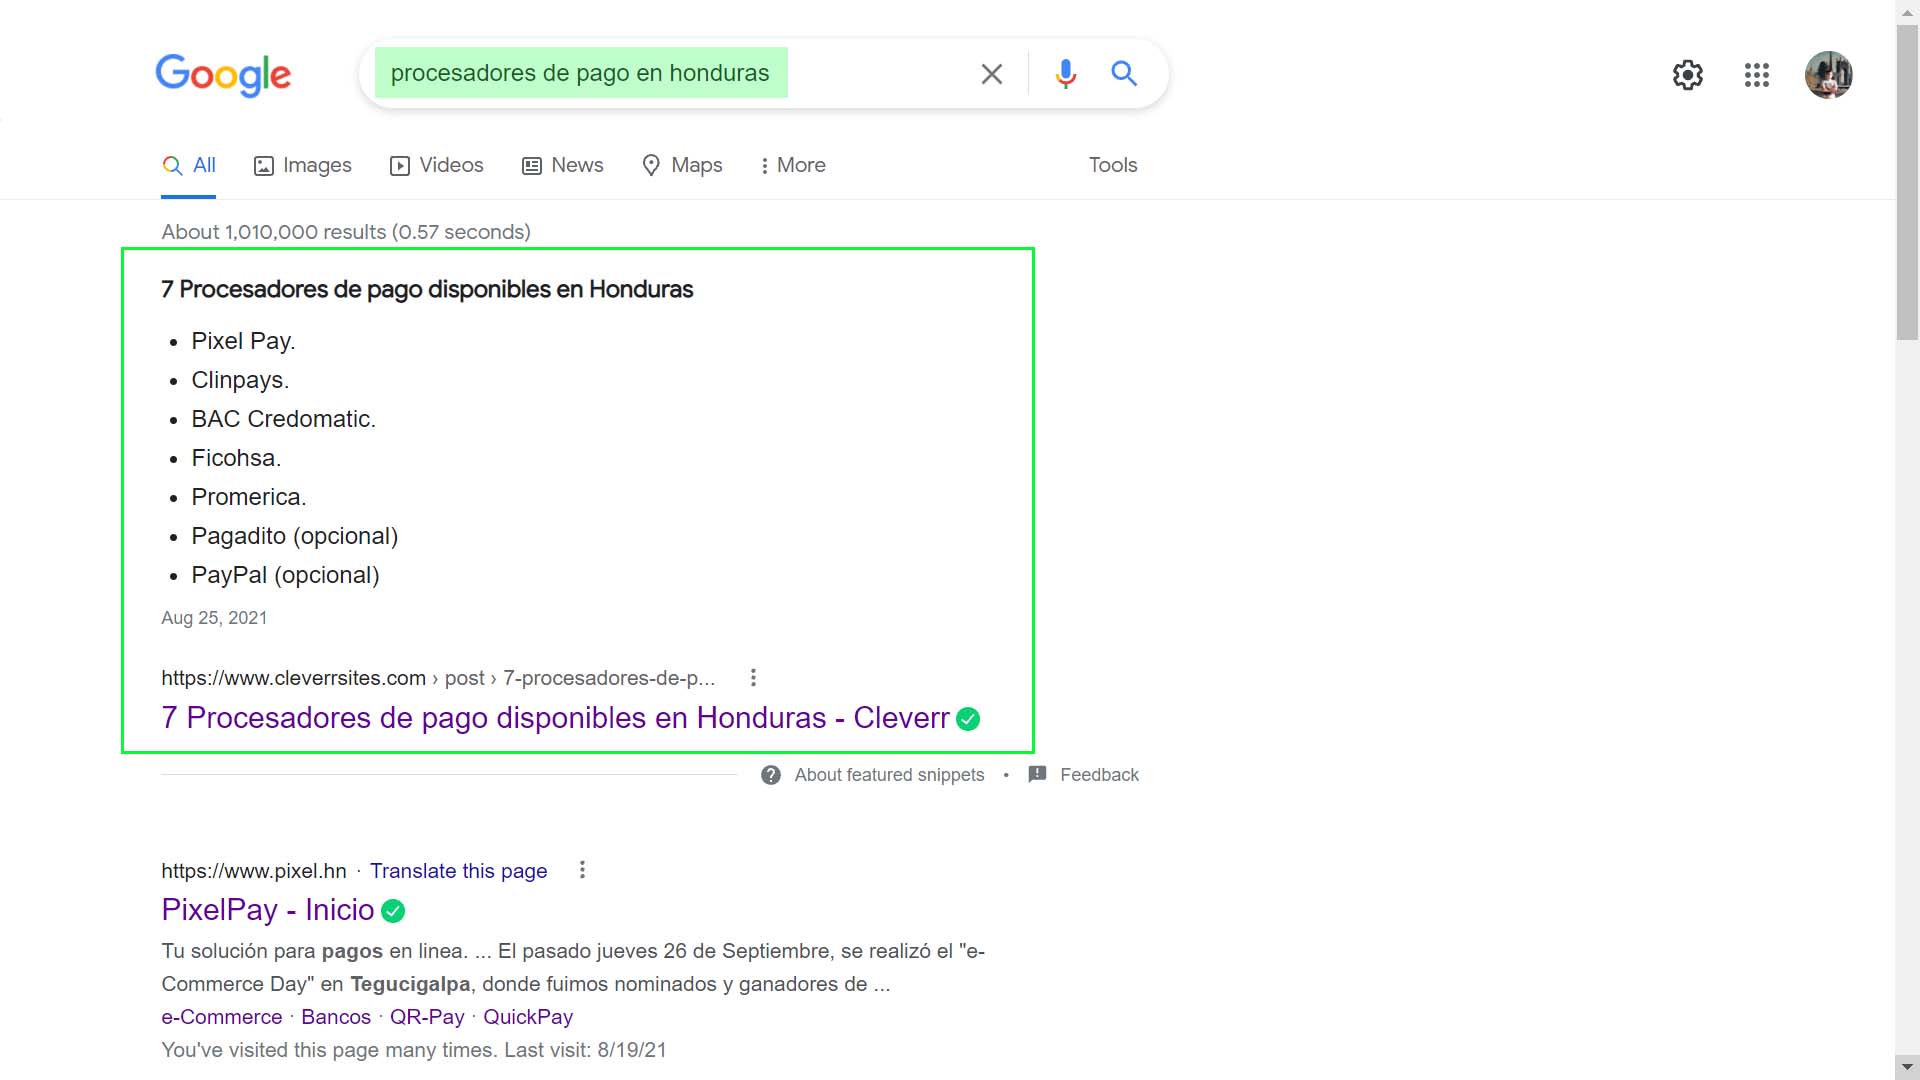Viewport: 1920px width, 1080px height.
Task: Switch to the Maps tab
Action: click(x=682, y=166)
